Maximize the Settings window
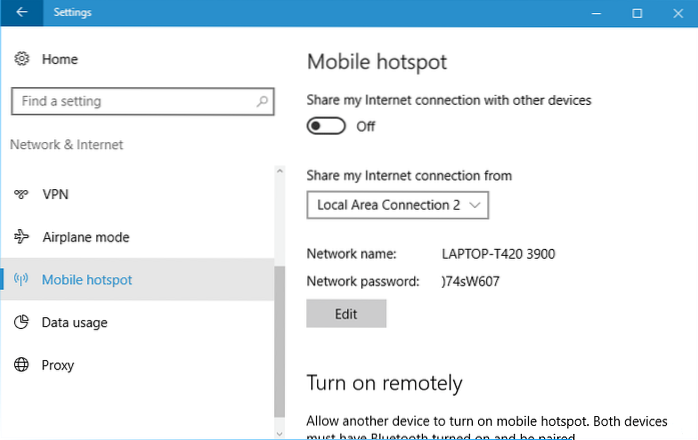Screen dimensions: 698x440 coord(637,13)
